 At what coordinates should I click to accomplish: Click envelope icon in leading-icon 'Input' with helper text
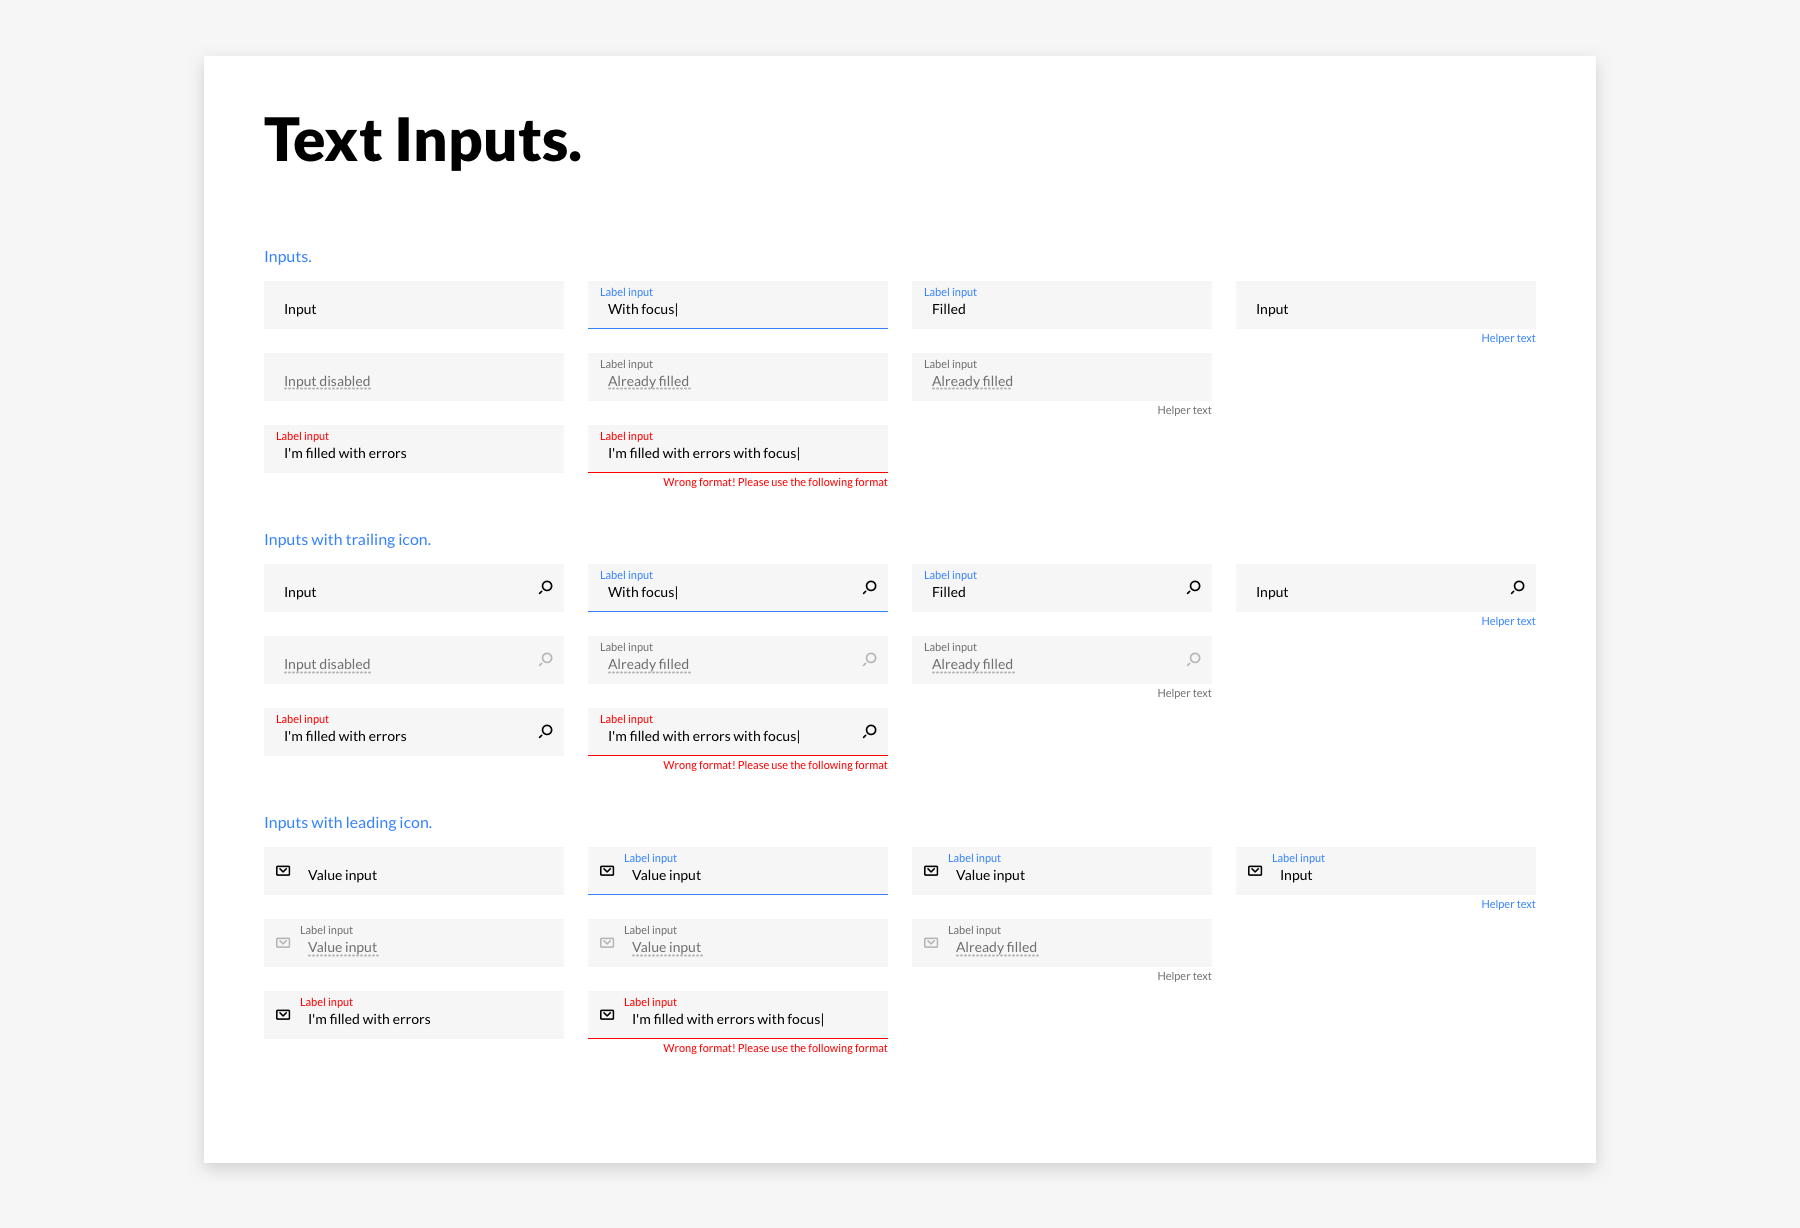(1255, 871)
